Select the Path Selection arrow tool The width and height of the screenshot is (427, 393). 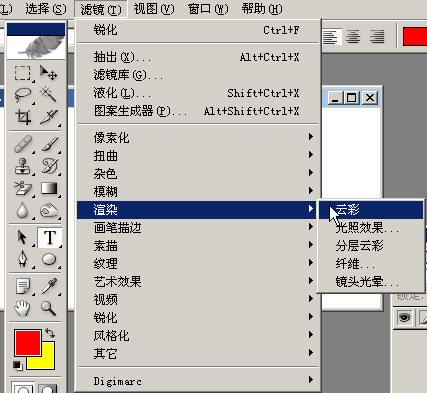22,237
